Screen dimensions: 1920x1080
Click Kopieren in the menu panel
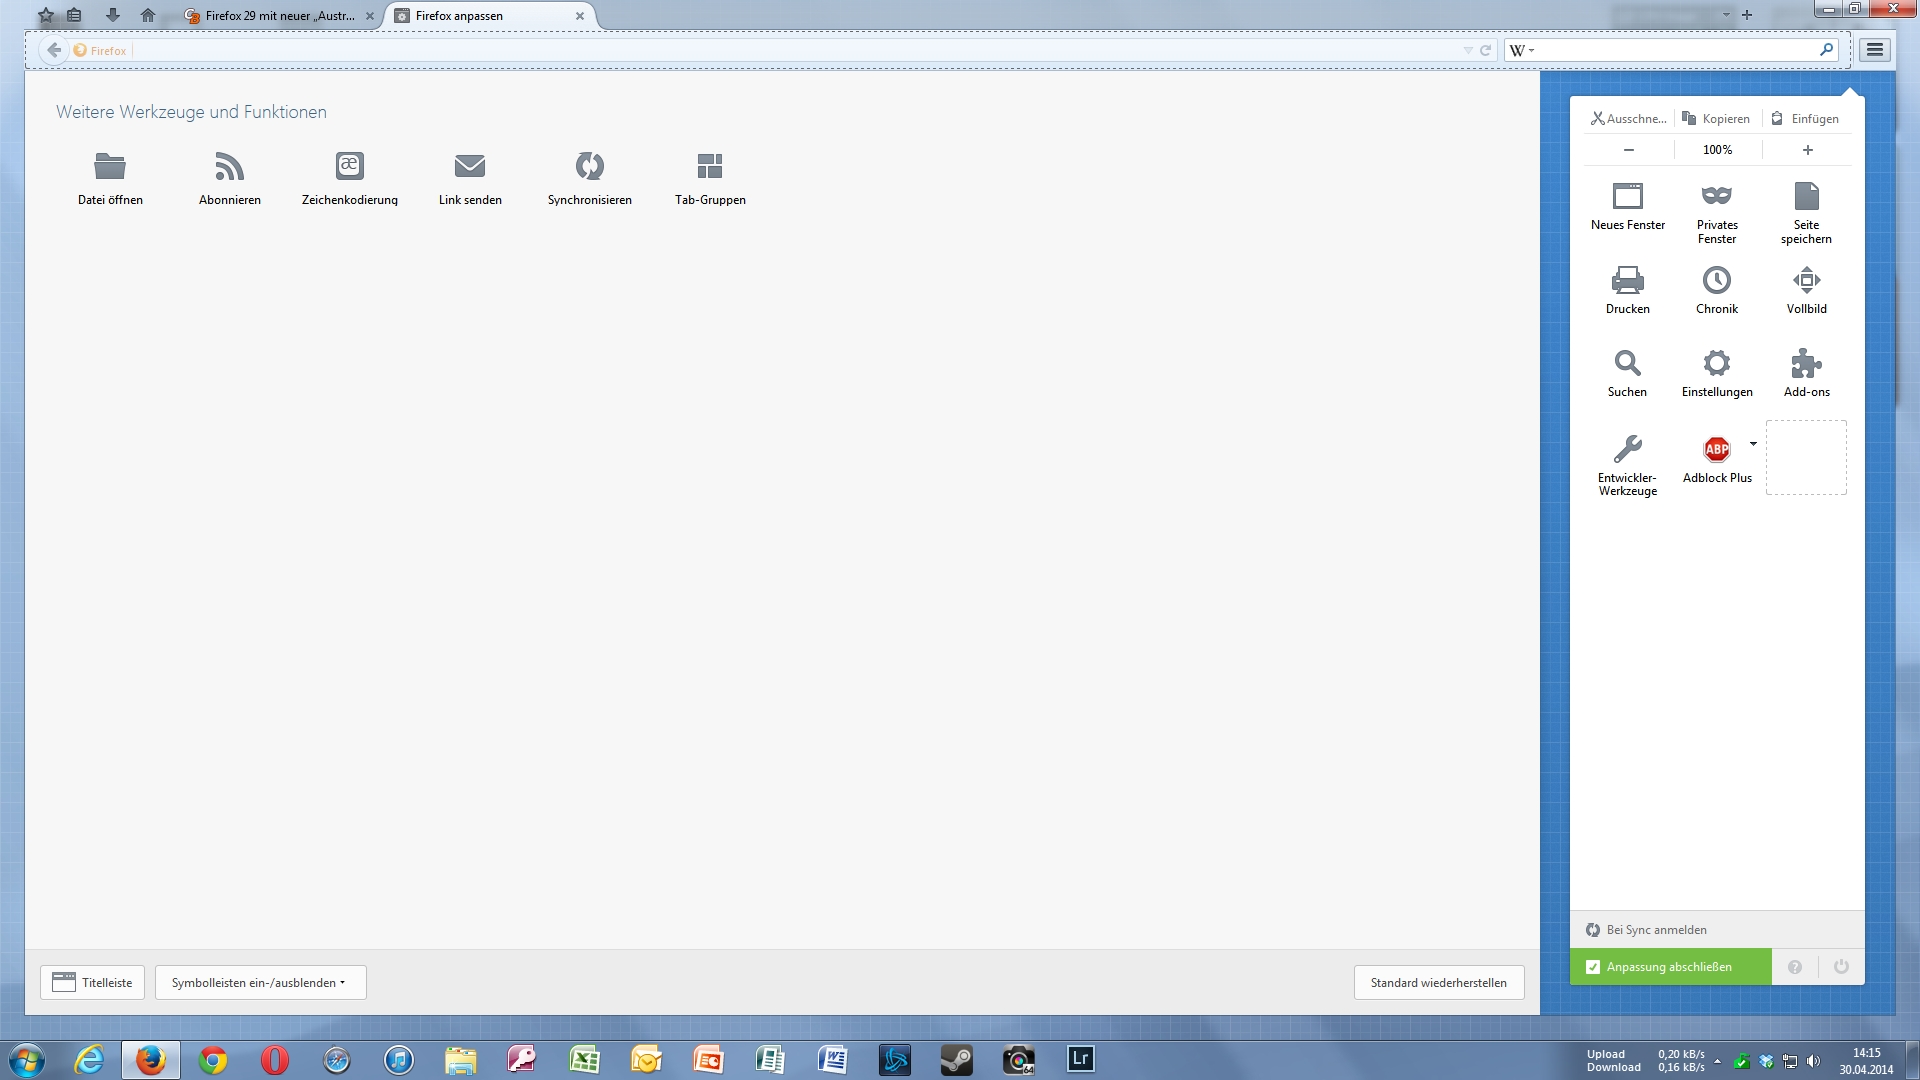(1716, 118)
